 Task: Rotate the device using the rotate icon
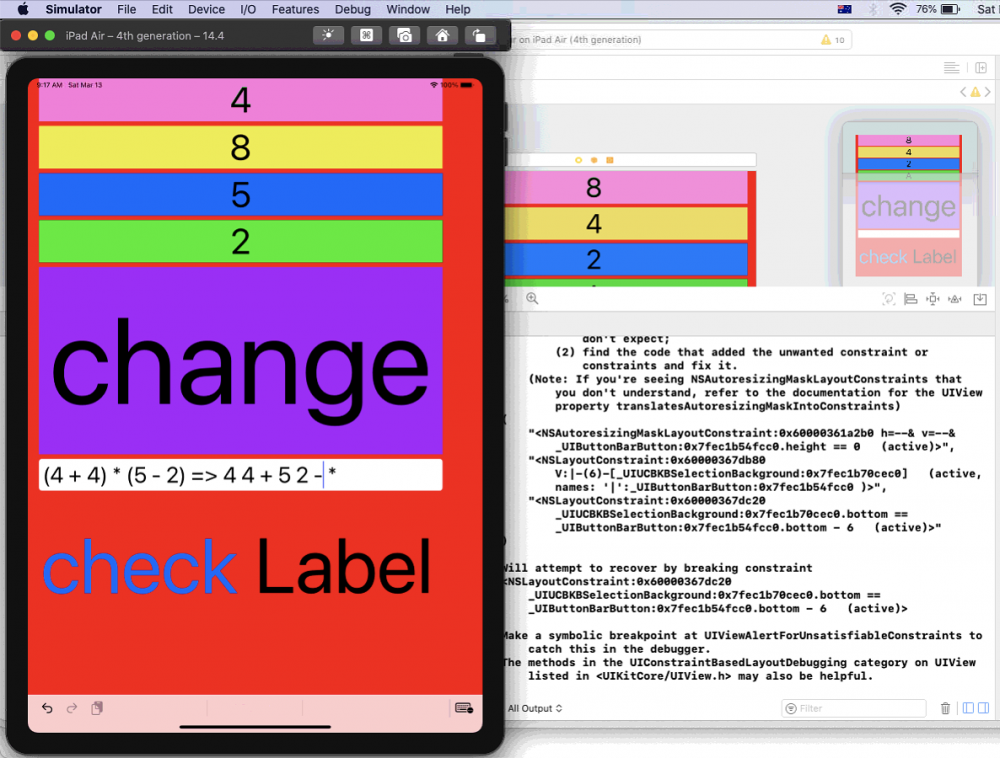479,35
